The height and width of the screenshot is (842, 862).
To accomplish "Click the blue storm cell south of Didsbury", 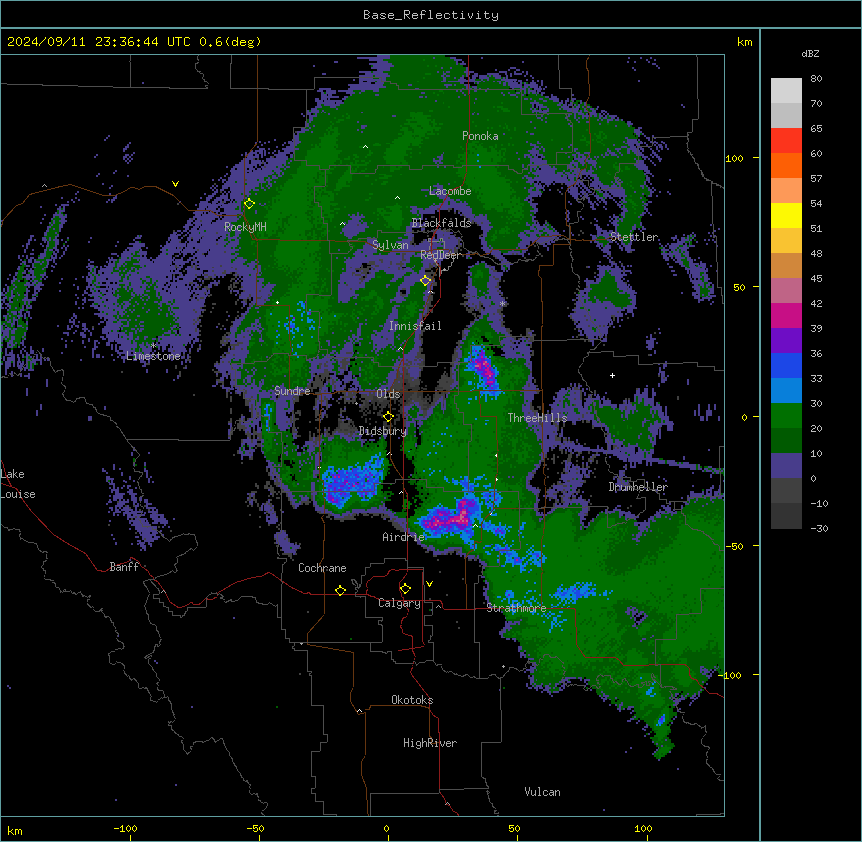I will (352, 479).
